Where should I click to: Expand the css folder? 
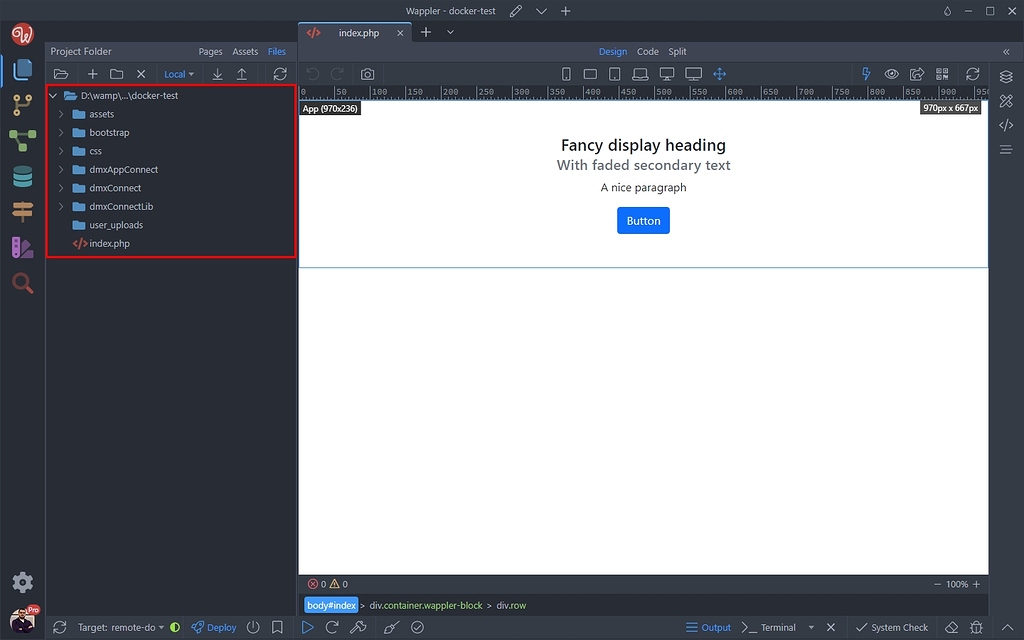61,151
